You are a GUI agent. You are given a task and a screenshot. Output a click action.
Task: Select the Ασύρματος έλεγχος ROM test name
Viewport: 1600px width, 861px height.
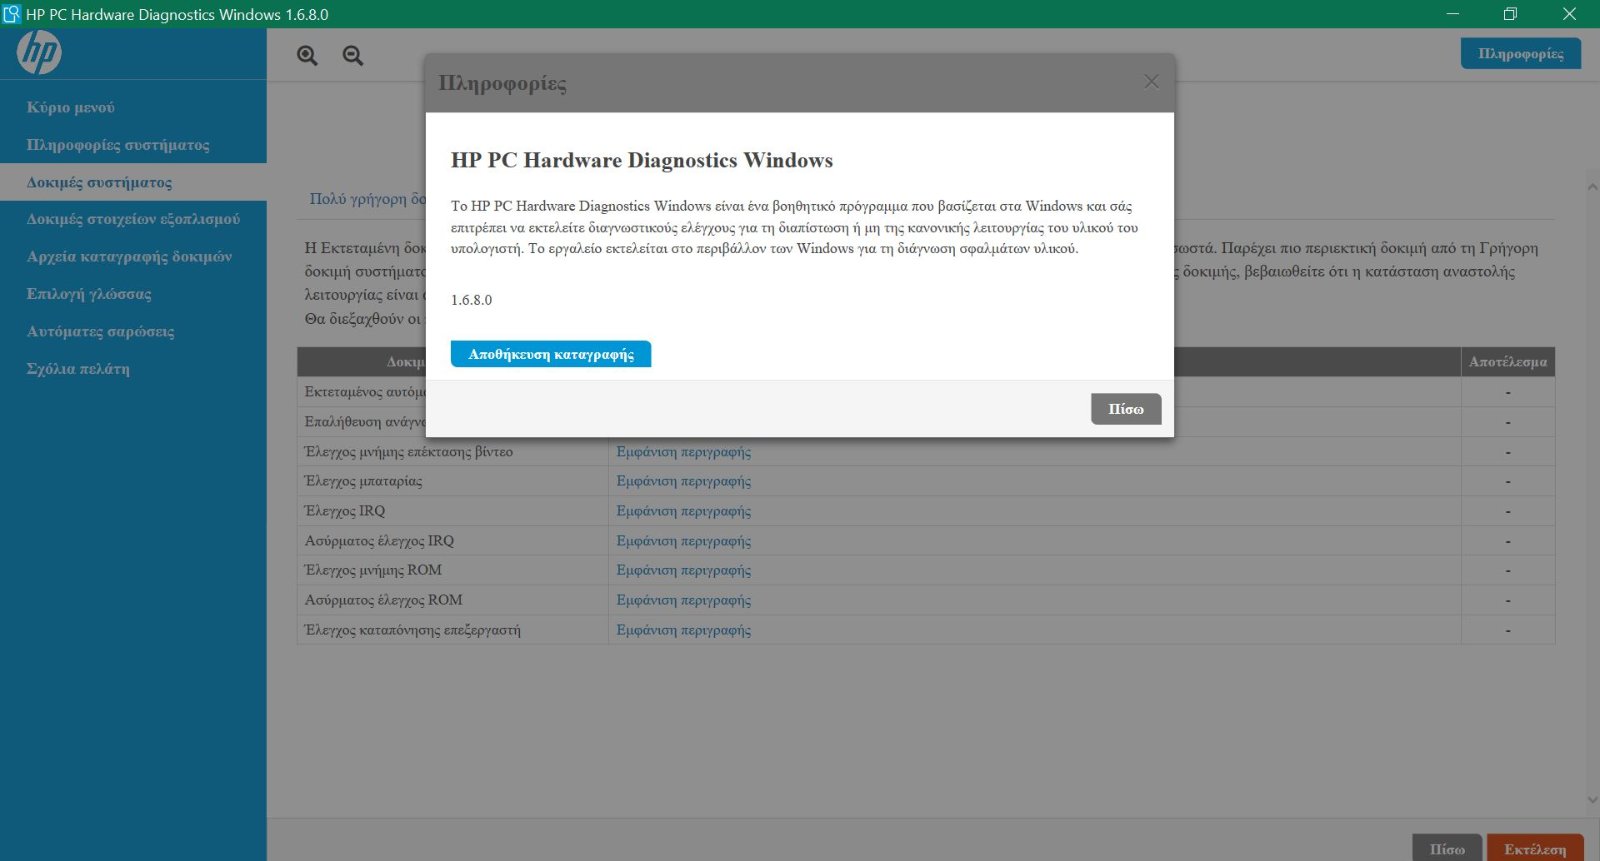(x=384, y=600)
